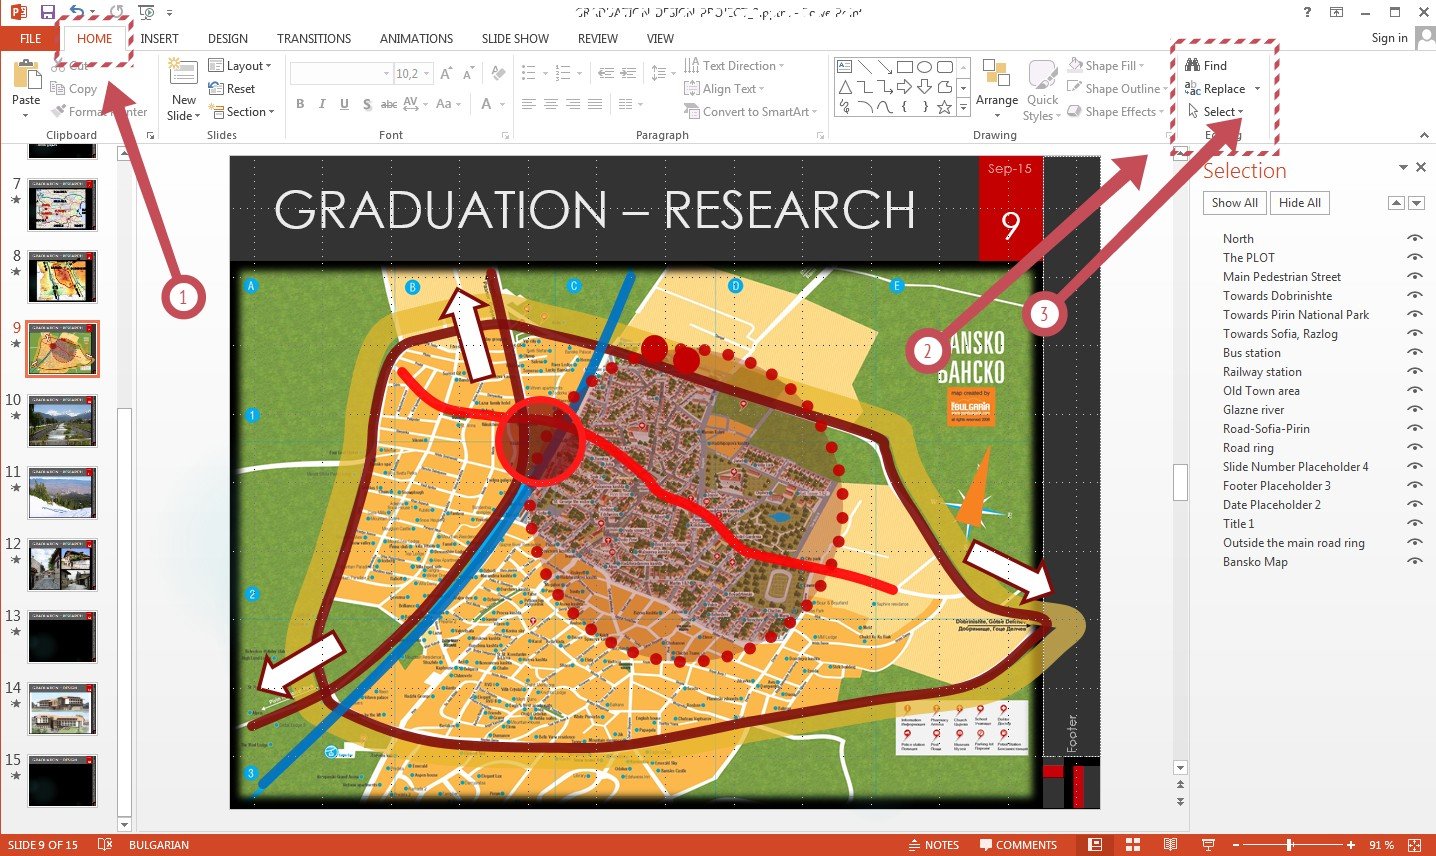Fit slide to current window
Image resolution: width=1436 pixels, height=856 pixels.
pyautogui.click(x=1414, y=845)
